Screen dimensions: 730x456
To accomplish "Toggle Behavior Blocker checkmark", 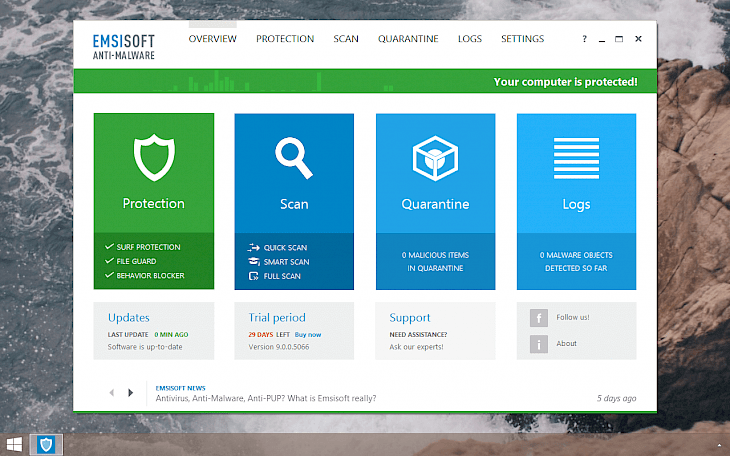I will click(x=109, y=275).
